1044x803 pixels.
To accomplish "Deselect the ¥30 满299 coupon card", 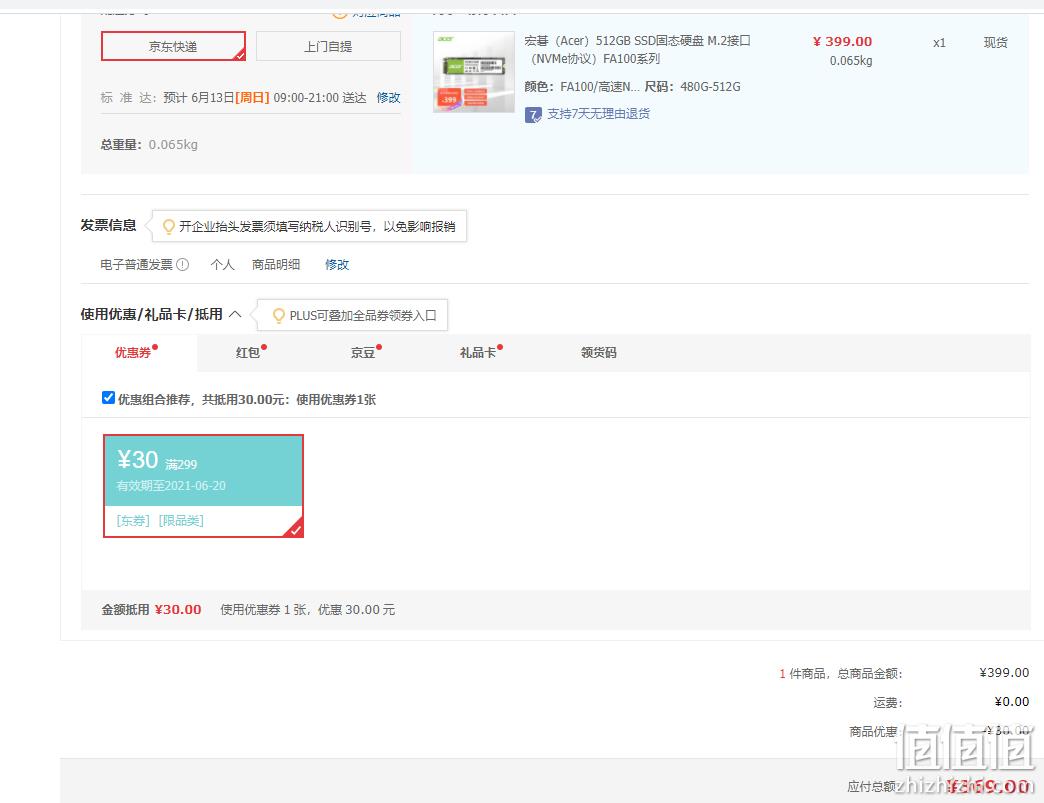I will [x=203, y=485].
